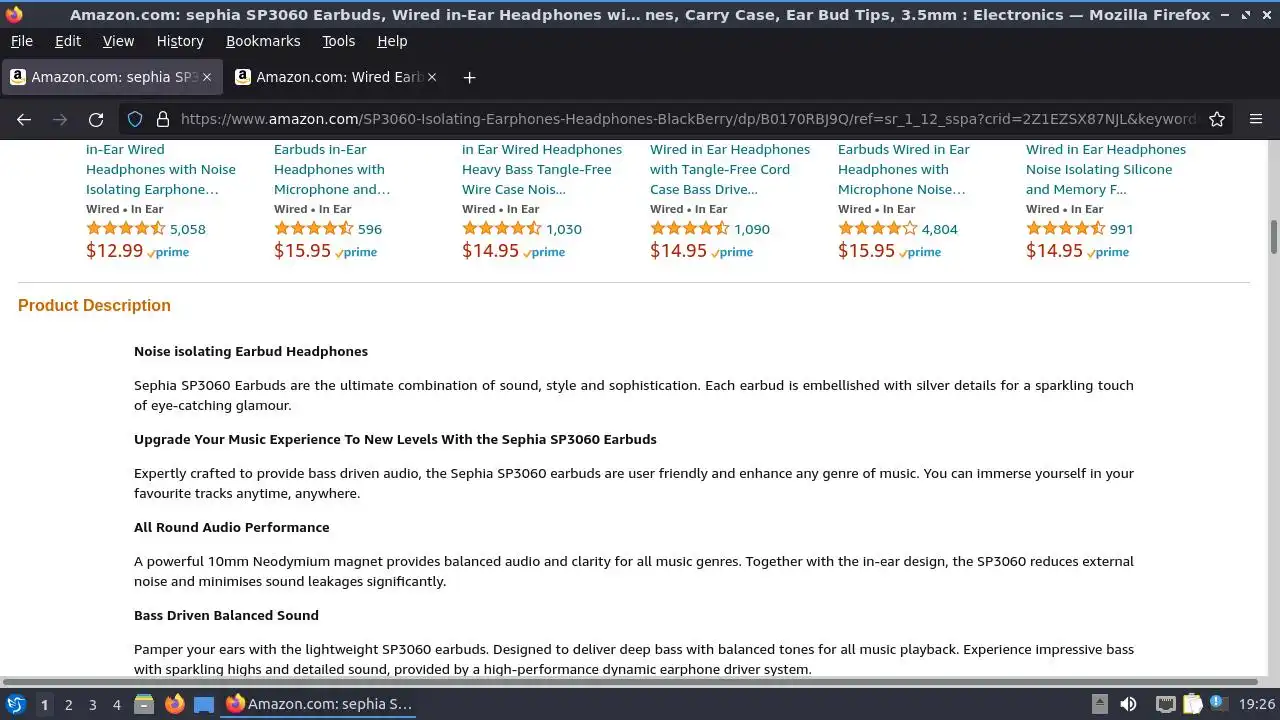Click the vertical page scrollbar thumb
1280x720 pixels.
[x=1273, y=237]
